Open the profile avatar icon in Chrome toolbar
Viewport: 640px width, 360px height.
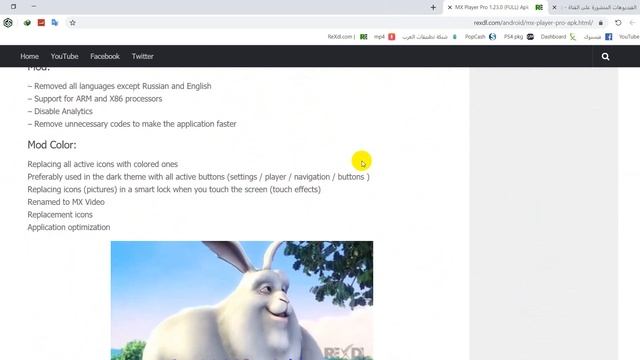tap(8, 23)
